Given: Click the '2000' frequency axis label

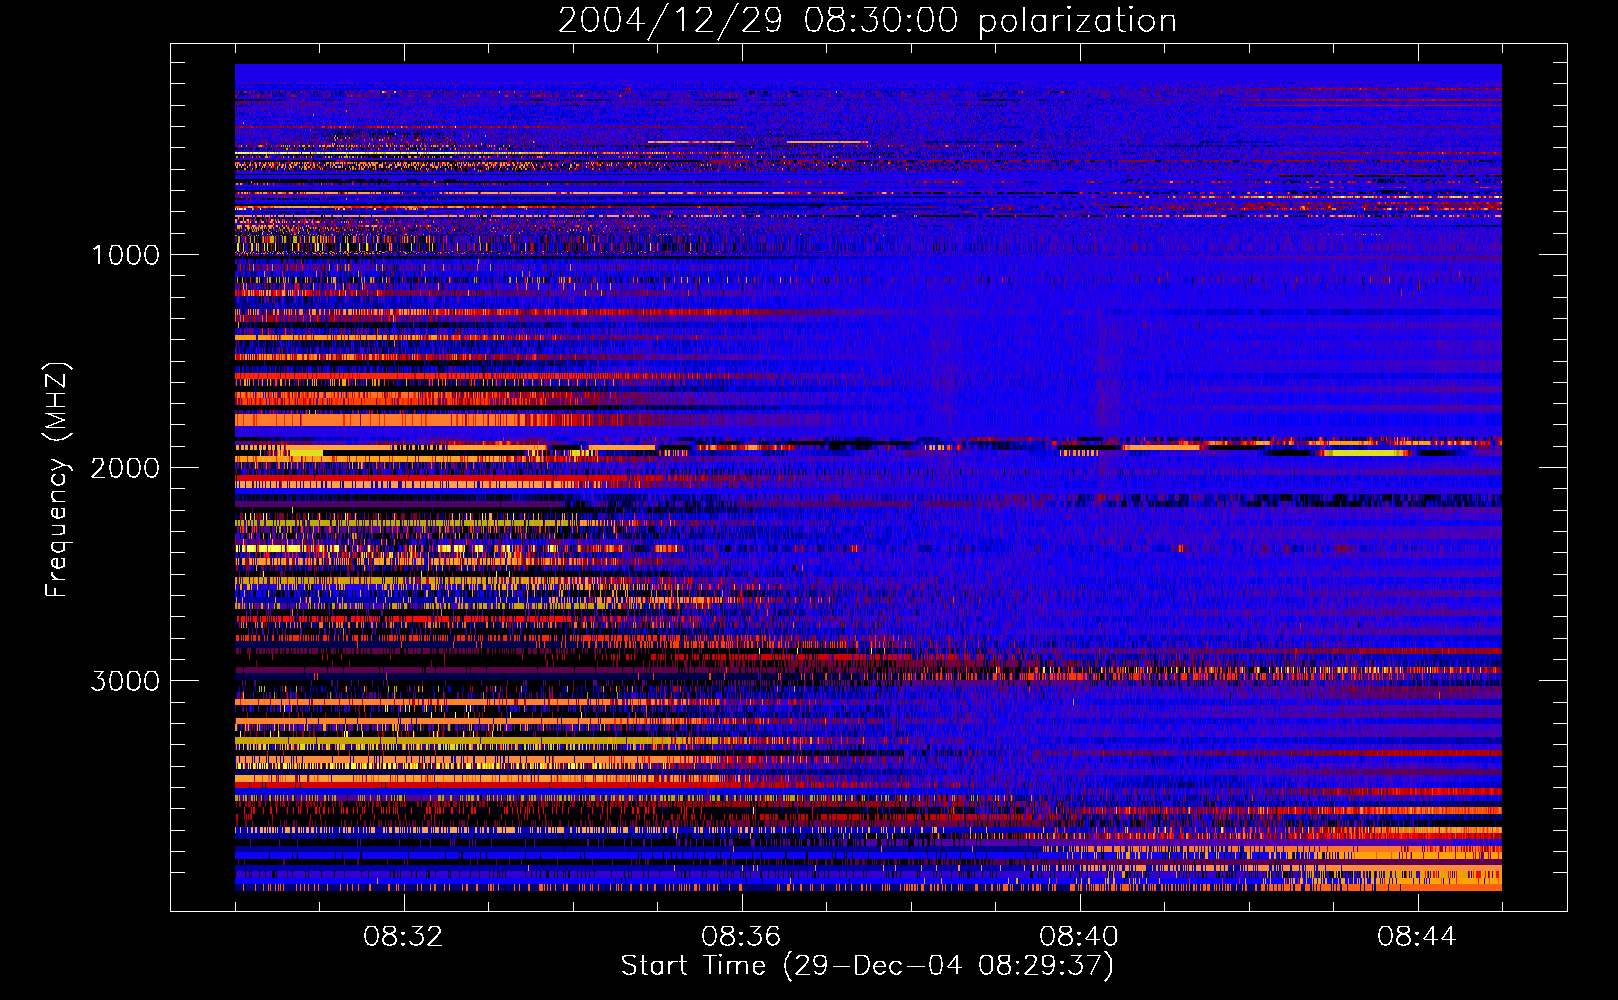Looking at the screenshot, I should [125, 468].
